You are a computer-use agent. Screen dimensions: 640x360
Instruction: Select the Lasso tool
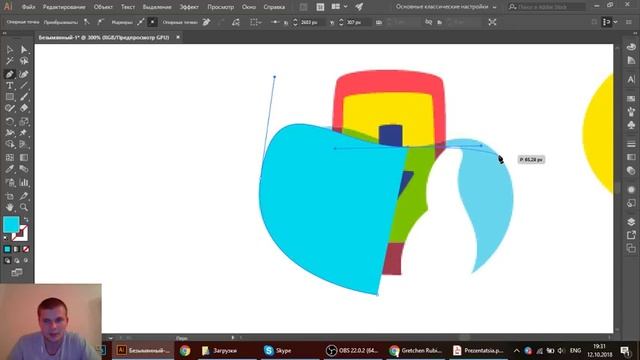pos(24,61)
